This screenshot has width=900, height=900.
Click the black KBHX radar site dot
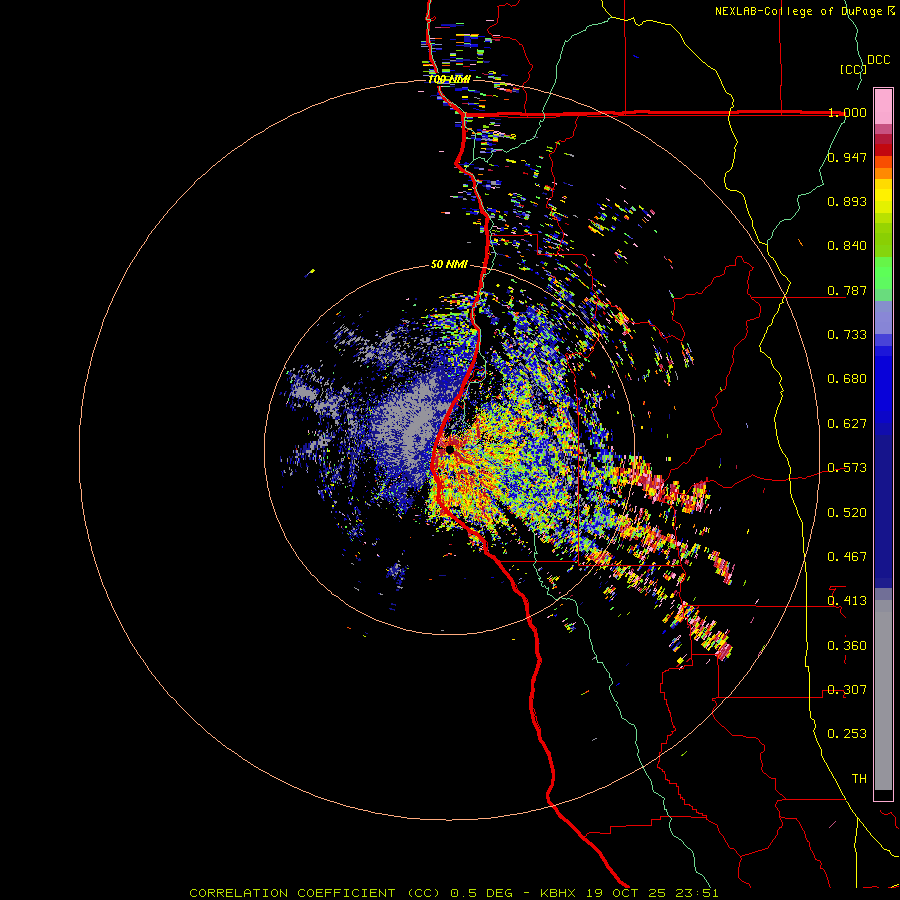pyautogui.click(x=450, y=449)
